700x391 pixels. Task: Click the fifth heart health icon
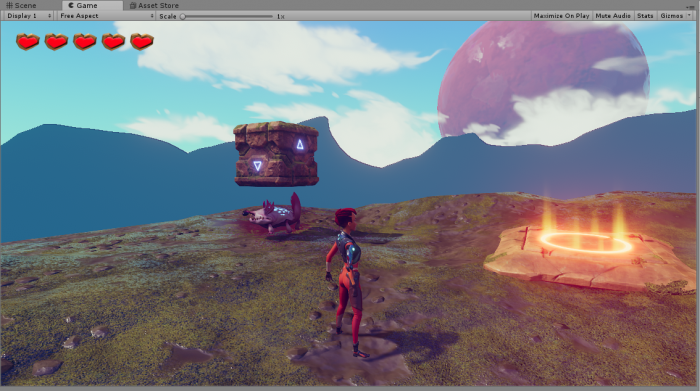(142, 42)
